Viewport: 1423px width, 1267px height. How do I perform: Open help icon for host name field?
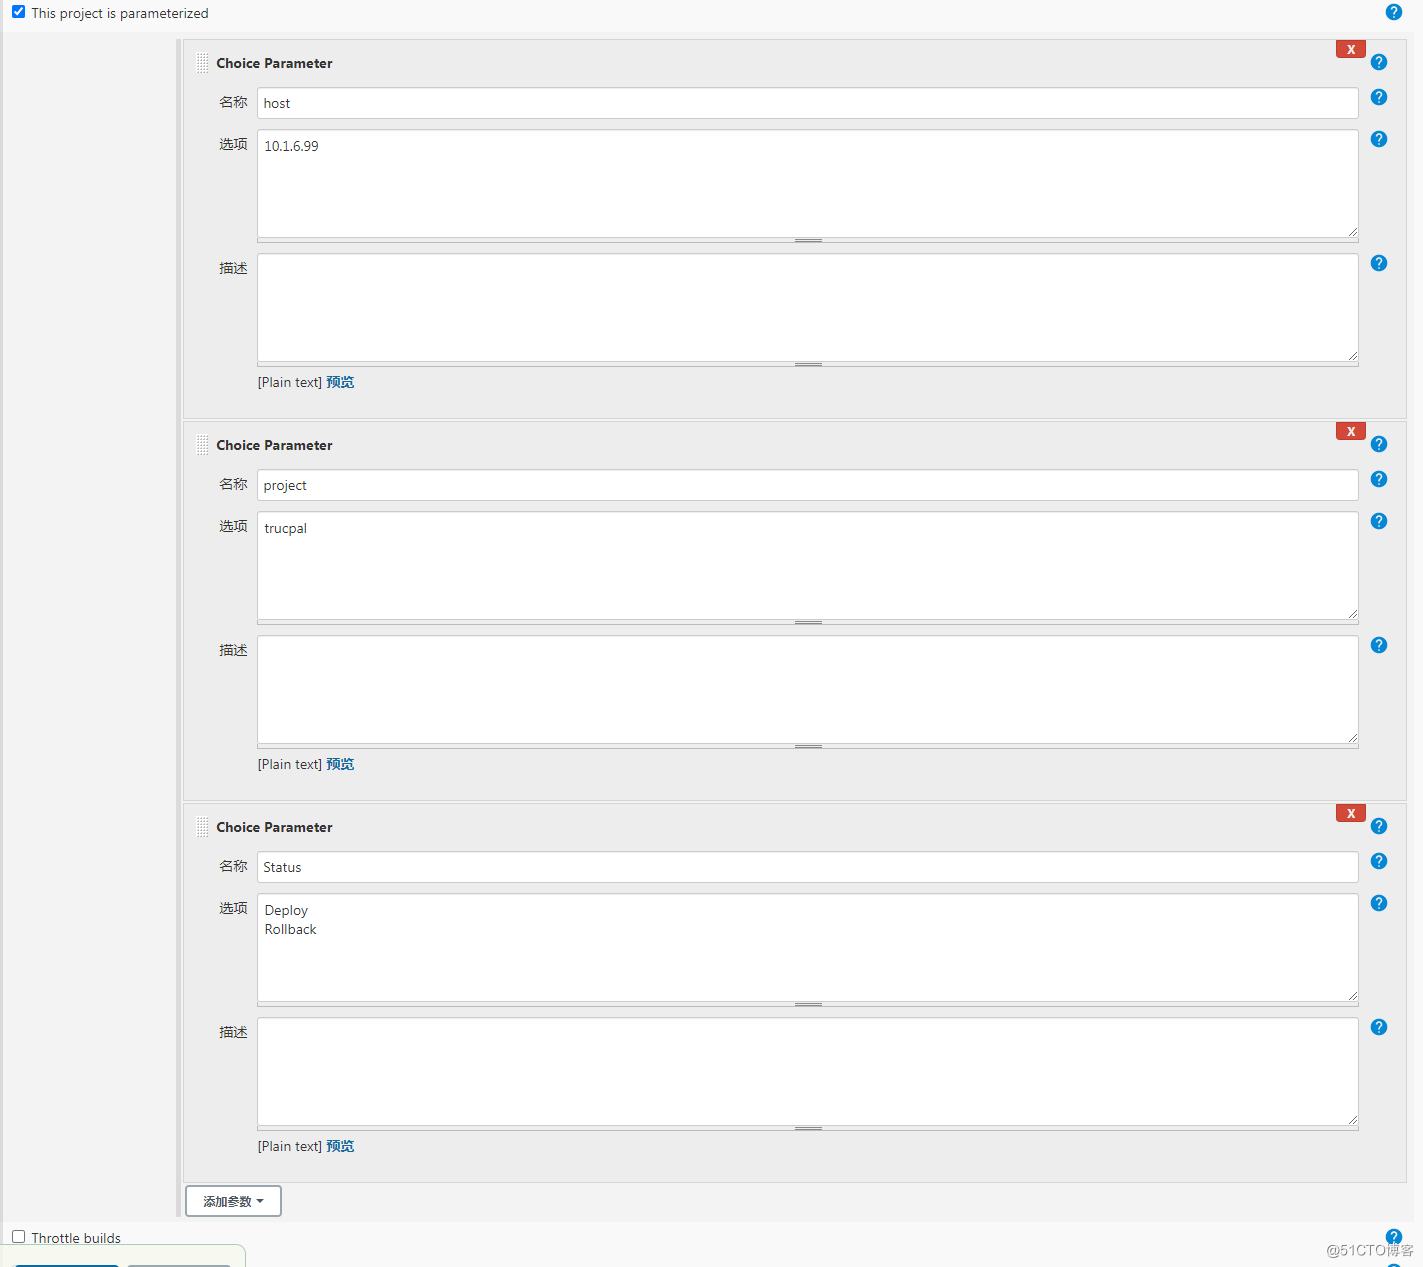click(1378, 97)
